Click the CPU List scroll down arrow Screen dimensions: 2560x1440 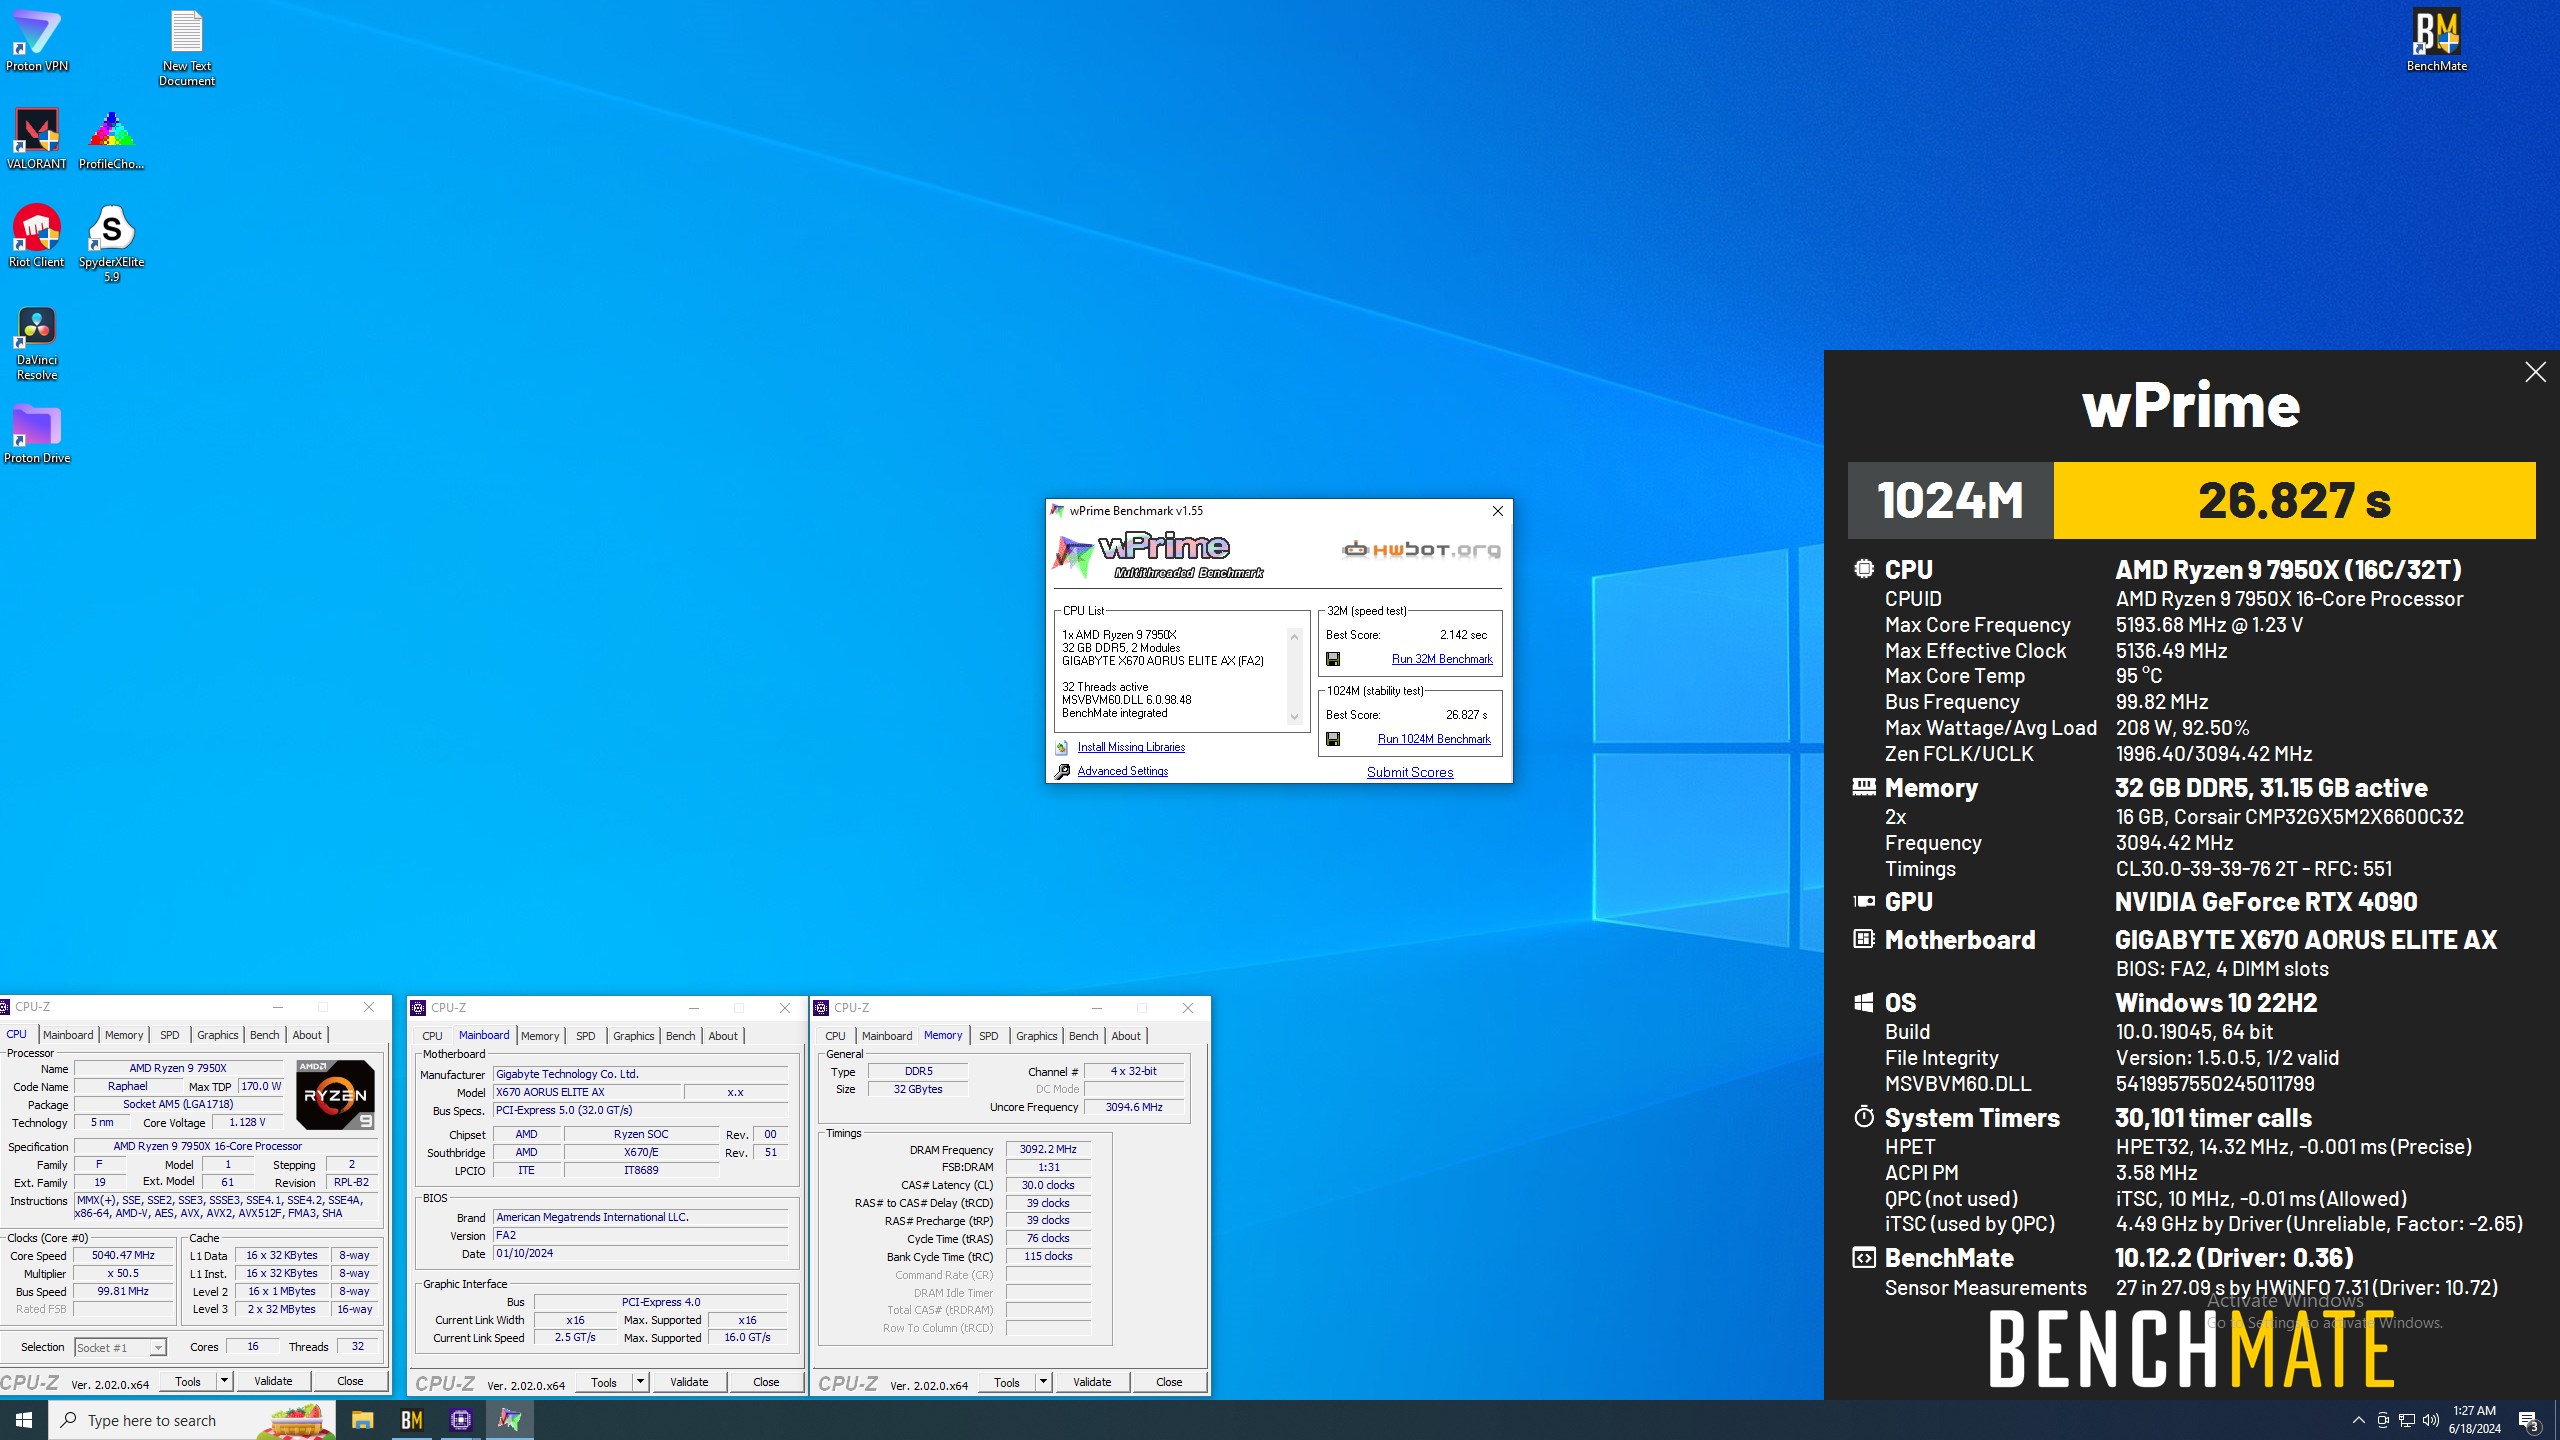coord(1294,716)
